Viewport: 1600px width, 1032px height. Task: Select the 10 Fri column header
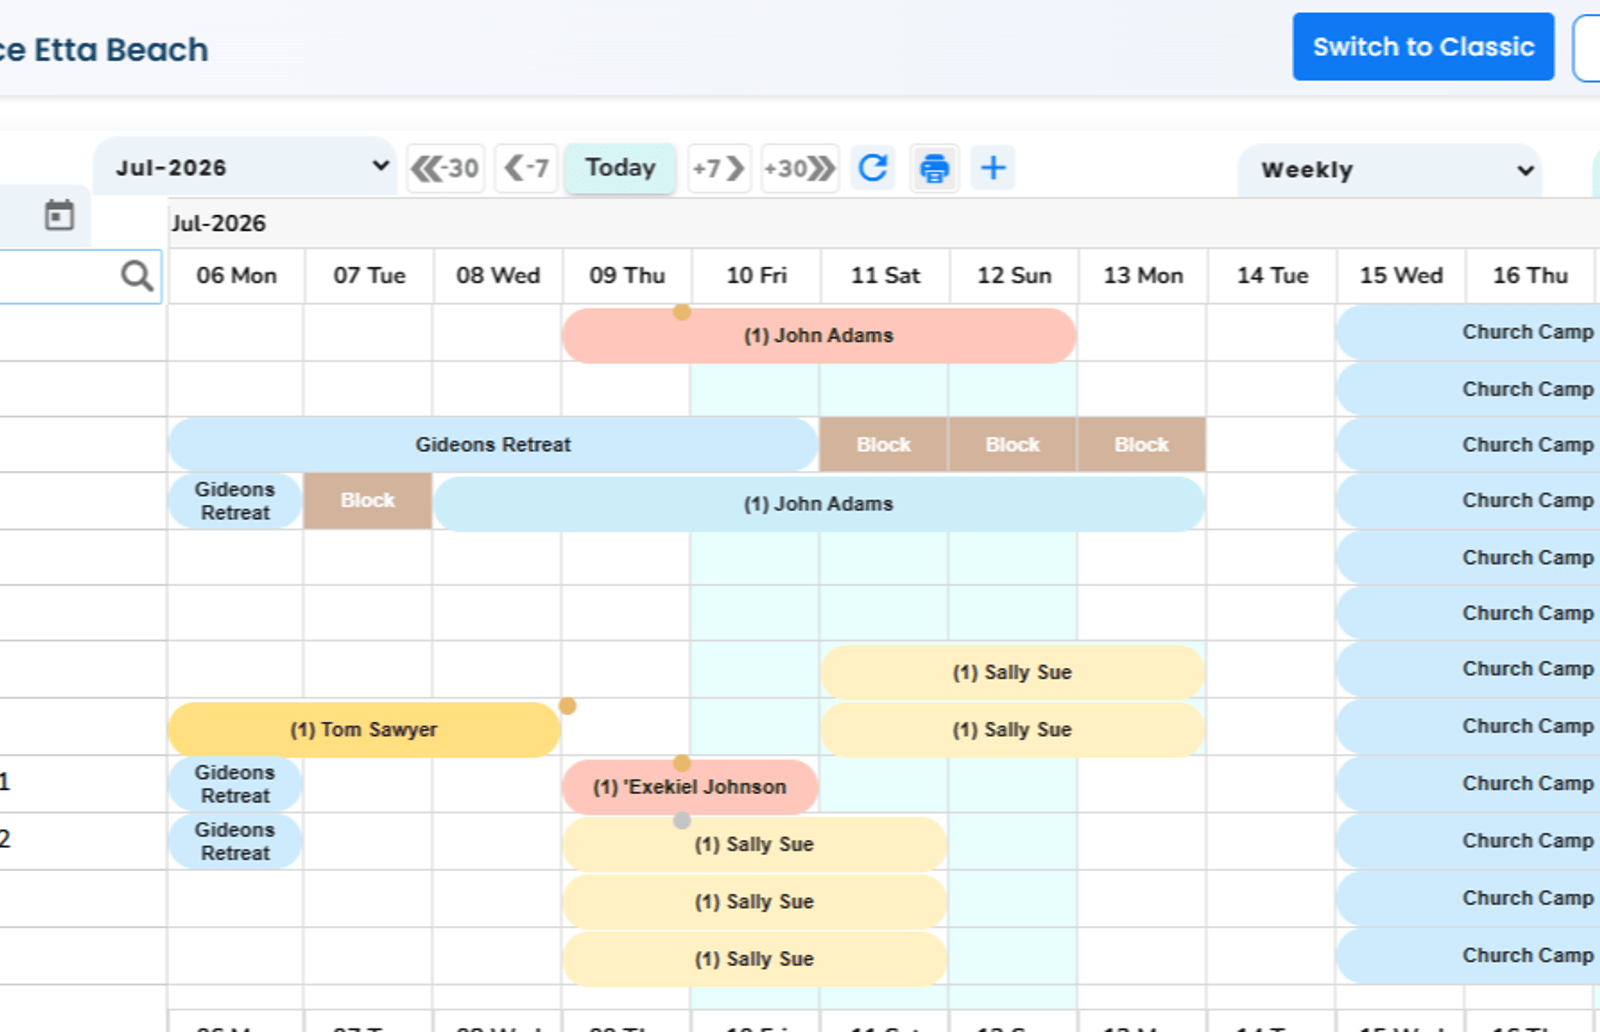pyautogui.click(x=756, y=276)
